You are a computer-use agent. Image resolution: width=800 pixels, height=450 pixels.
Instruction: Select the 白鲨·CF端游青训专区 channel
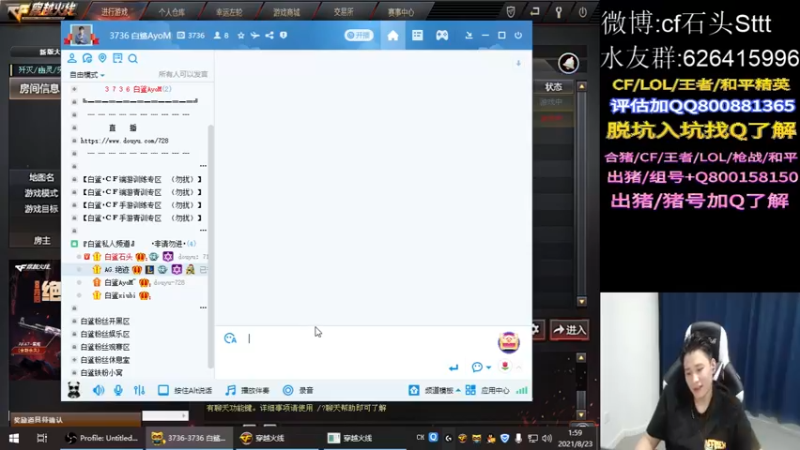[141, 192]
